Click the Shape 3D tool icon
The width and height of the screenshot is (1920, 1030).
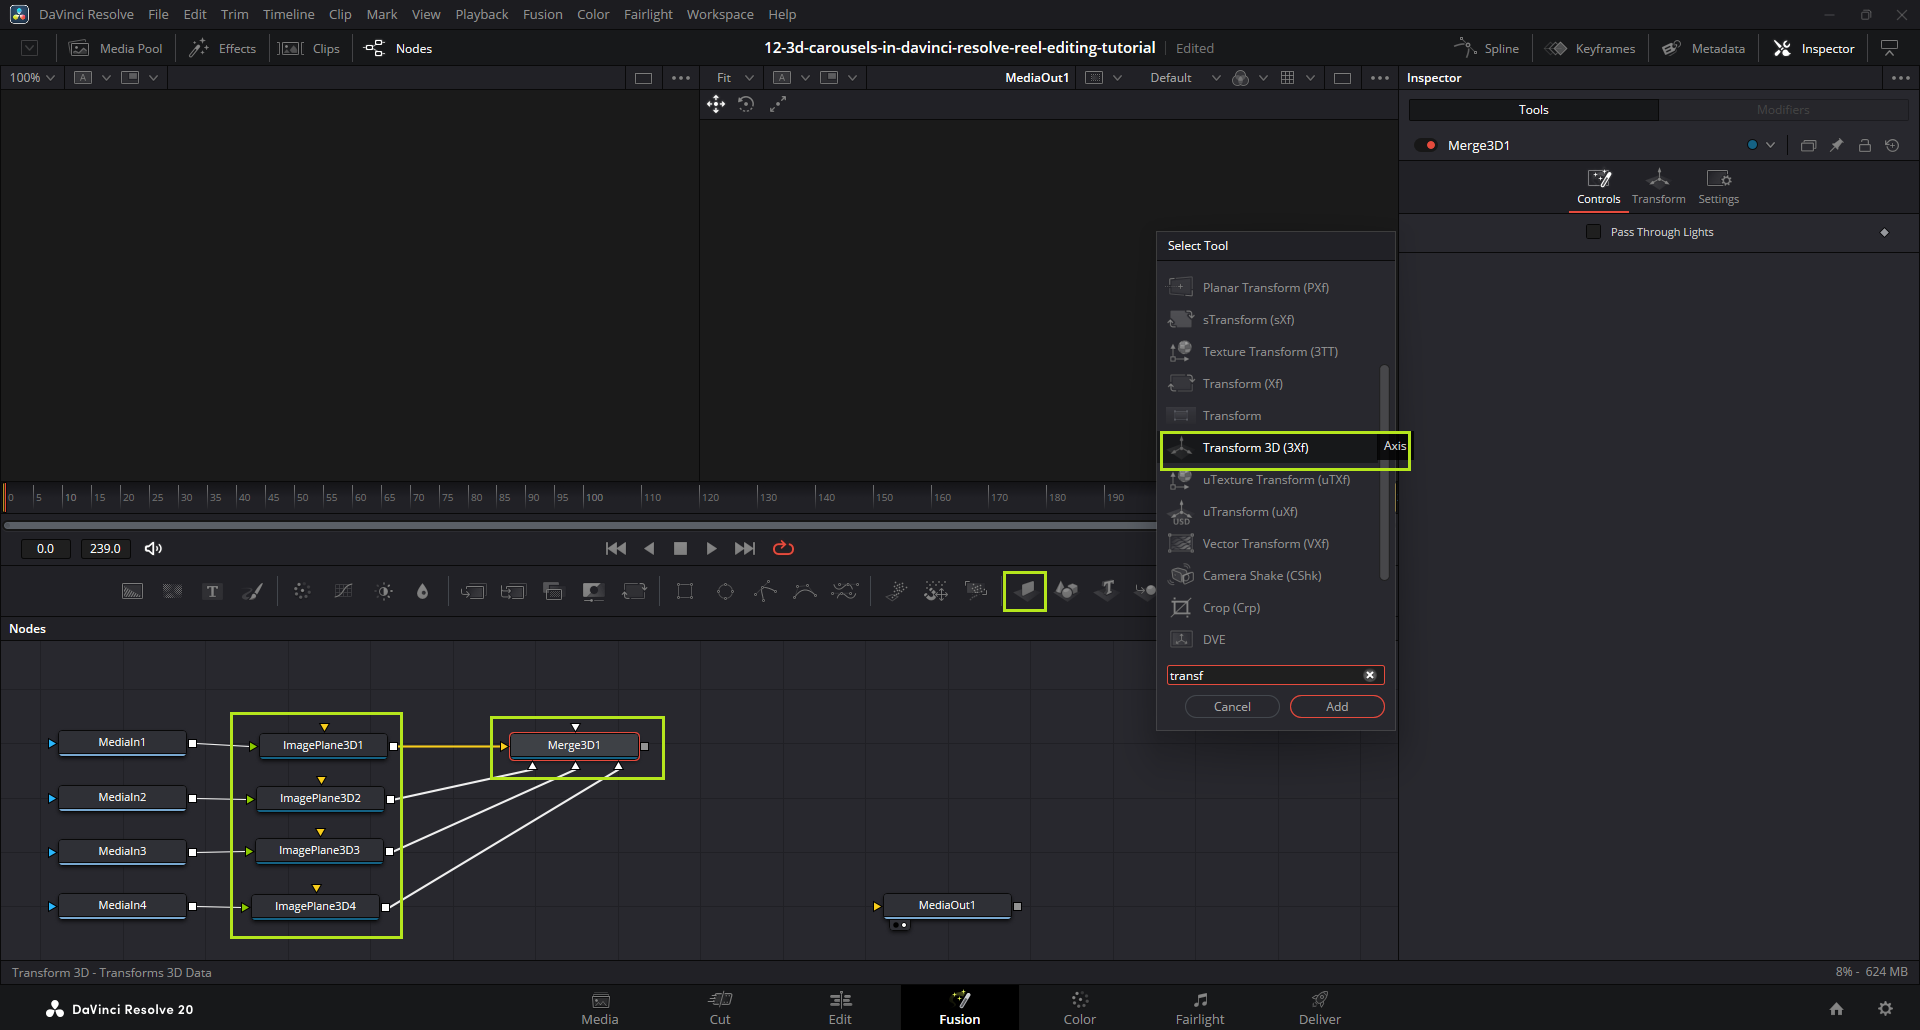[x=1066, y=591]
